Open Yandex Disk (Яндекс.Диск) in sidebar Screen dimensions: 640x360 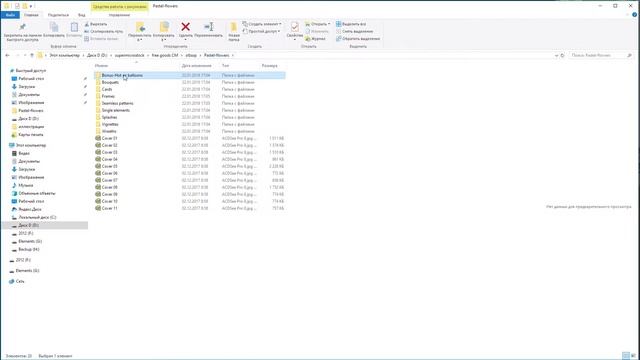[x=30, y=209]
